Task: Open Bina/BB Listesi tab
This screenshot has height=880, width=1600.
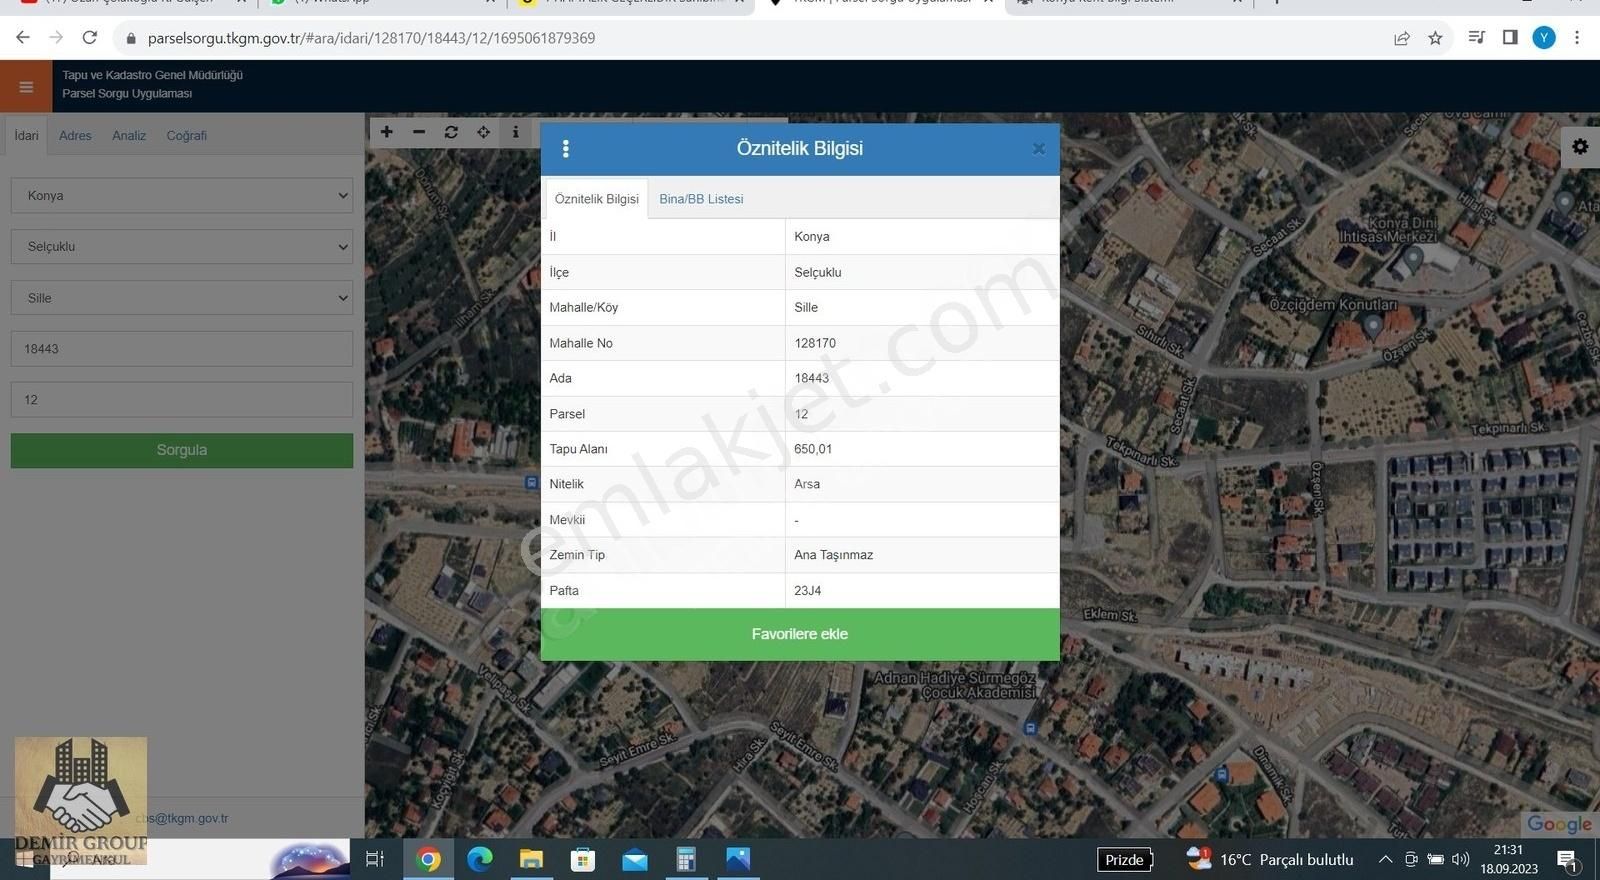Action: (701, 199)
